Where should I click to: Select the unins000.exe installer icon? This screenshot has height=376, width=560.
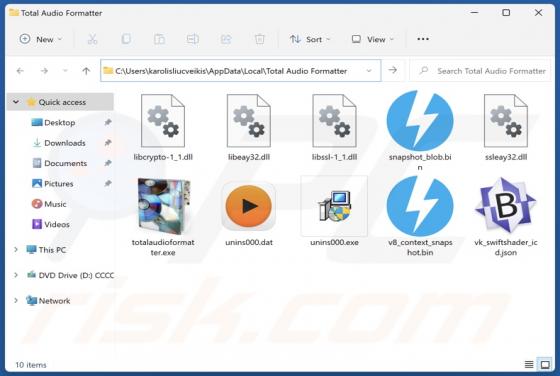[335, 206]
